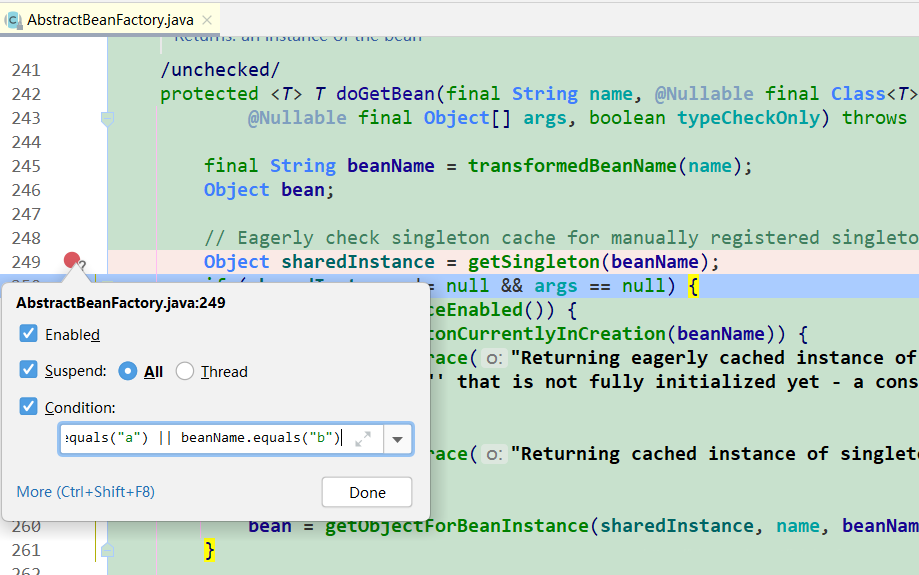Open the condition history dropdown arrow

[397, 439]
